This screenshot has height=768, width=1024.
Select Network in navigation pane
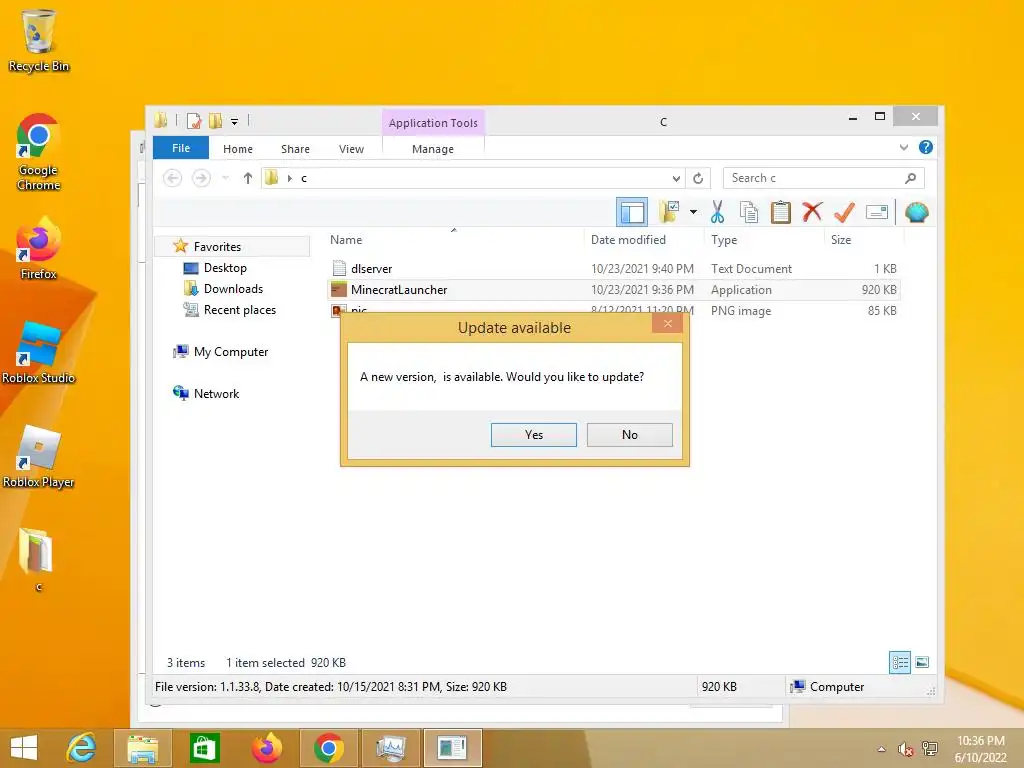click(x=216, y=394)
